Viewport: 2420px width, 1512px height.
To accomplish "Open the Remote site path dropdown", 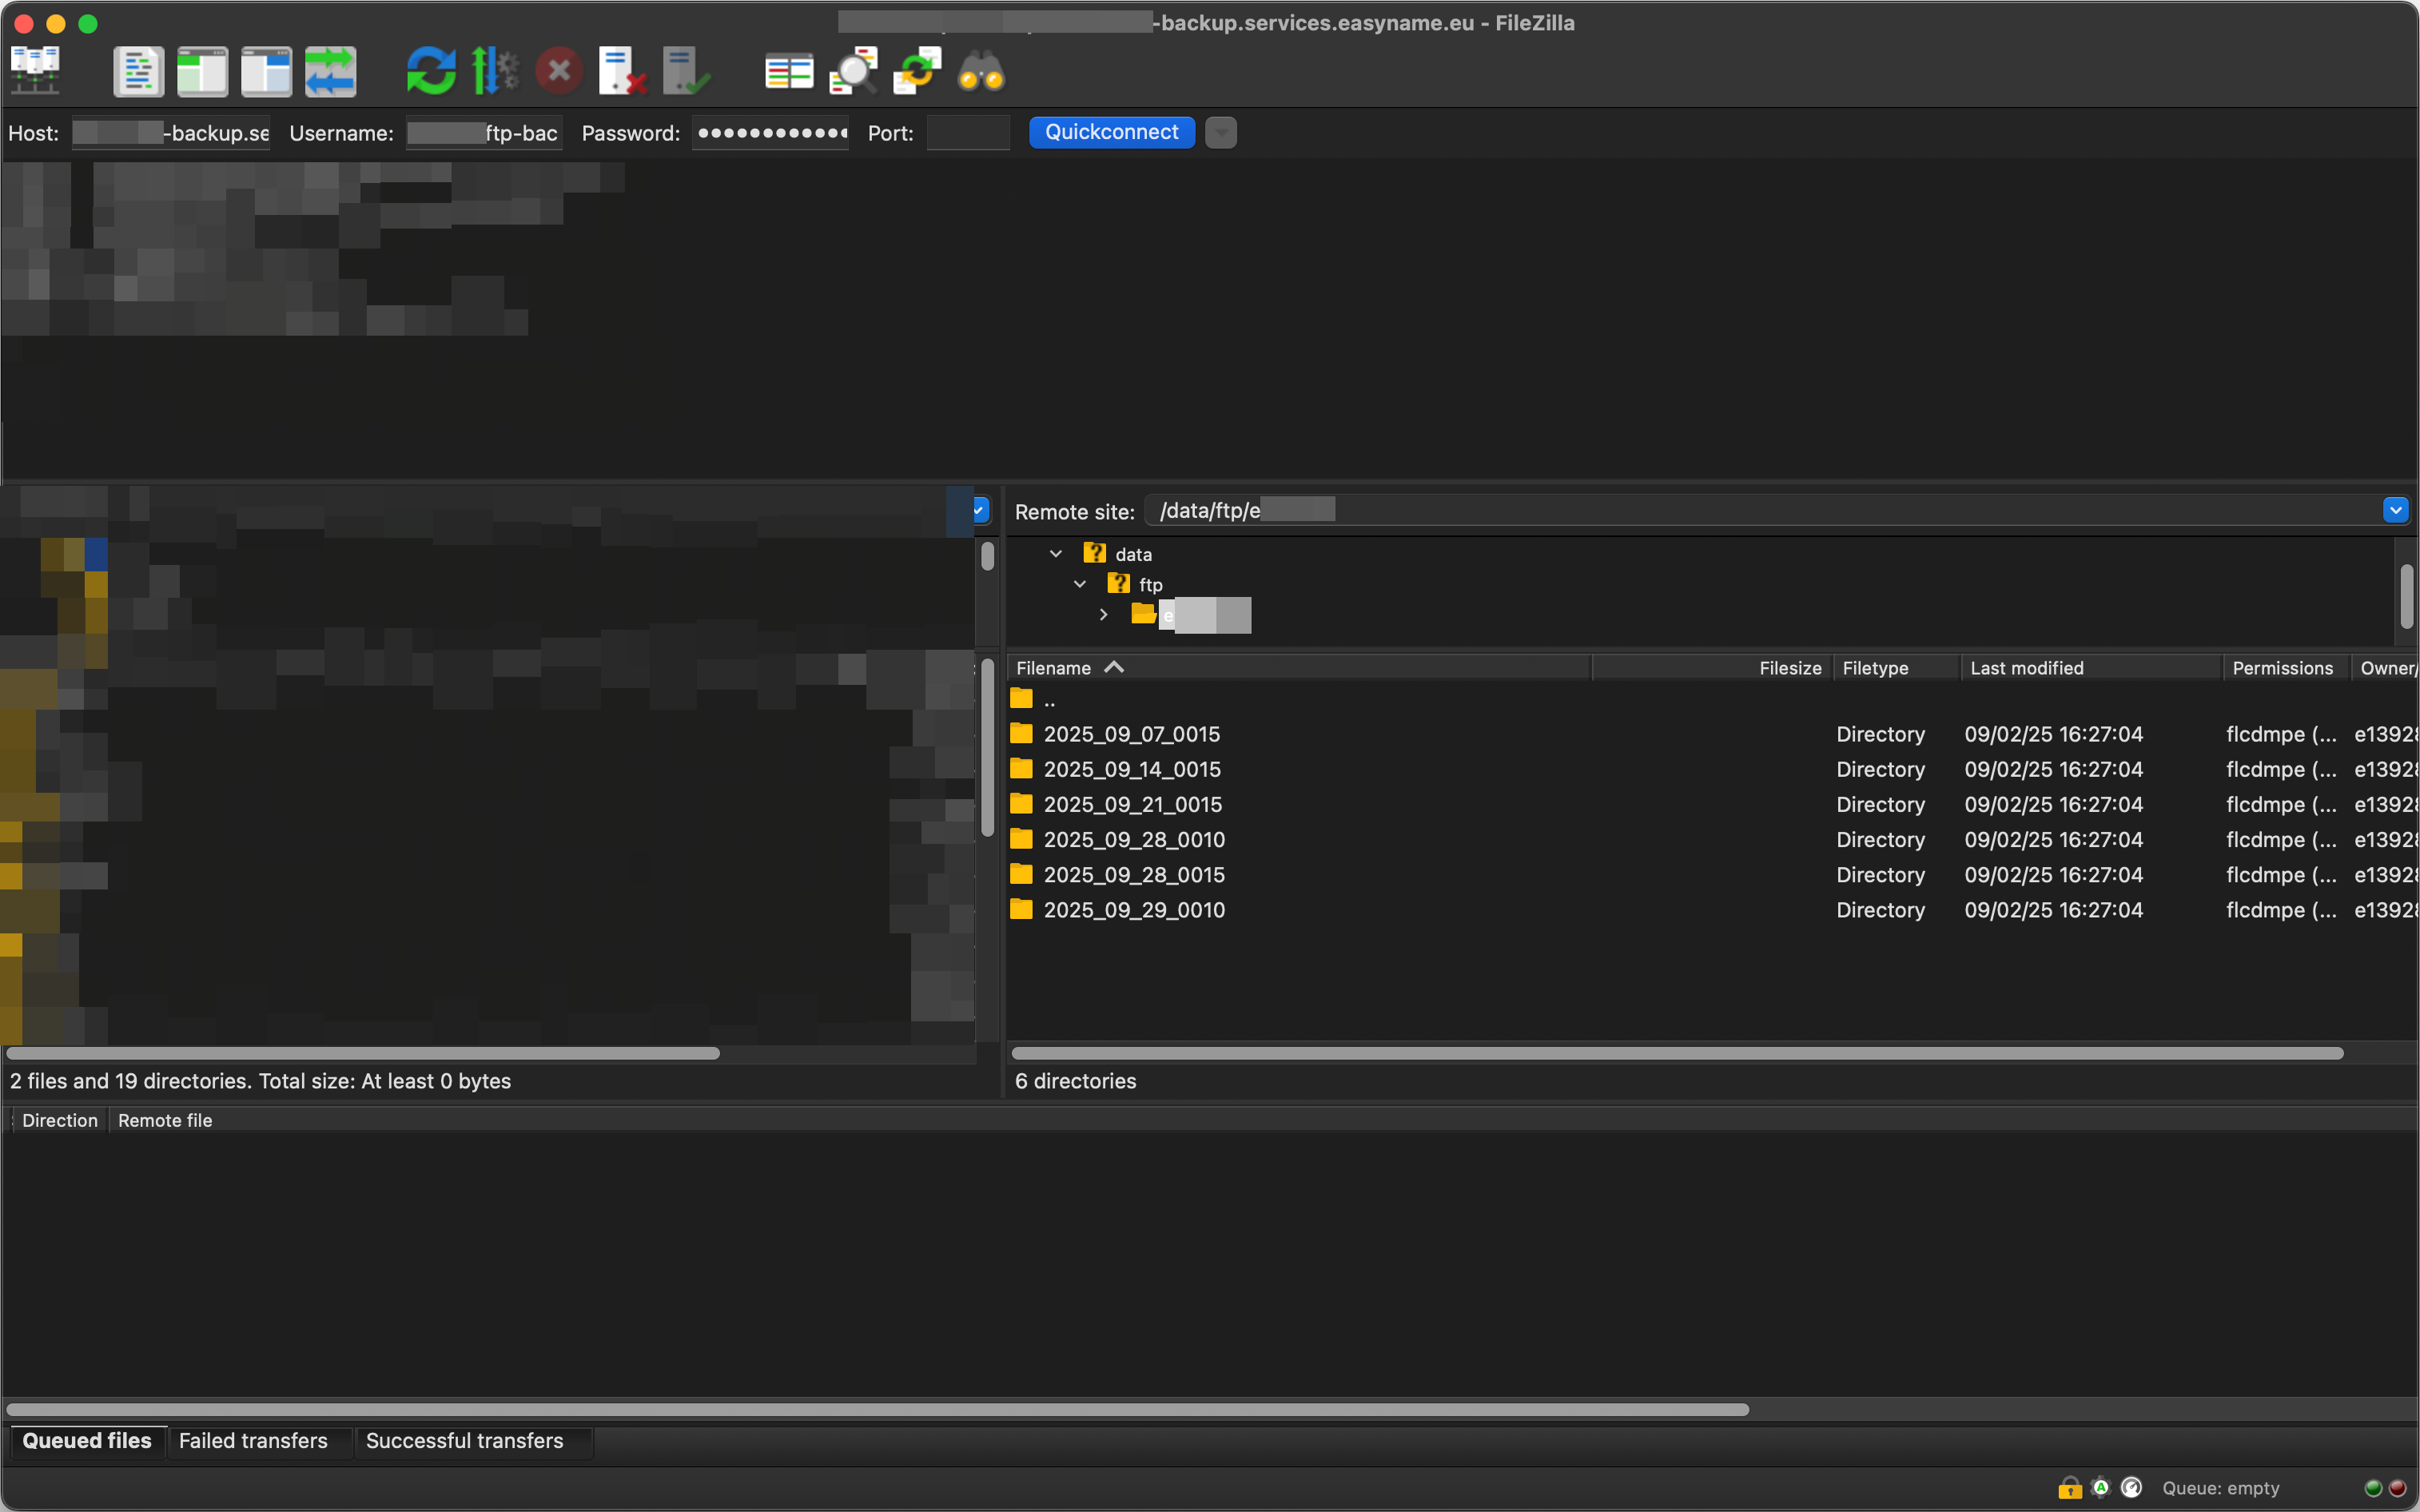I will [x=2395, y=511].
